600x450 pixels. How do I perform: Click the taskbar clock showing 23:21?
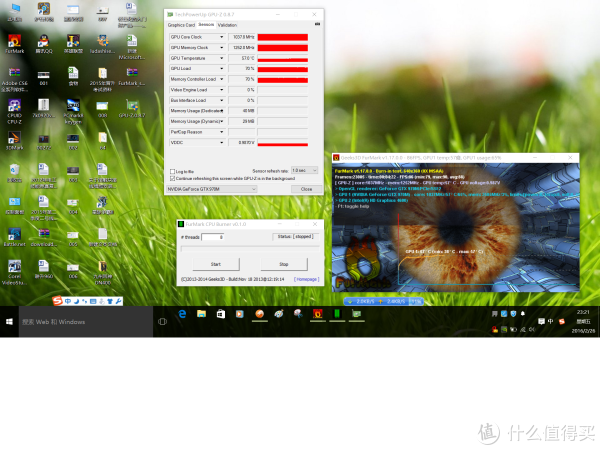583,312
